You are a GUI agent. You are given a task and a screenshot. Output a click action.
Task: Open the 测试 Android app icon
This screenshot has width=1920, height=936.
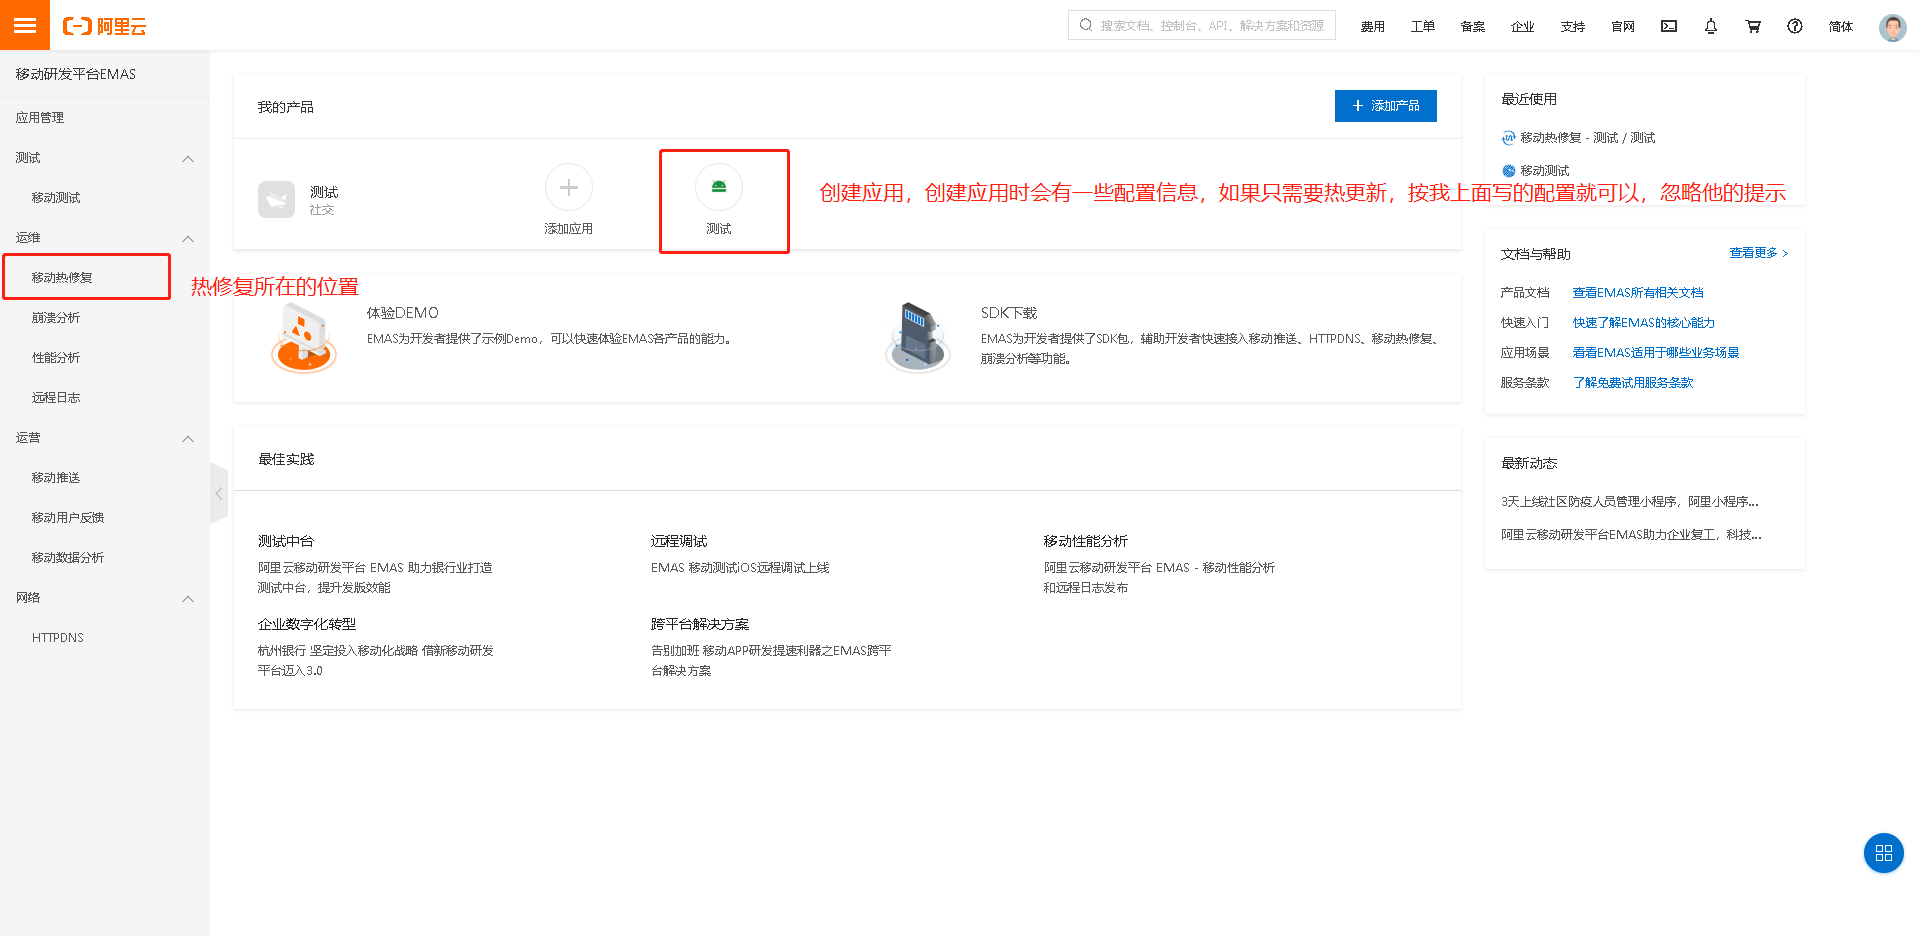[x=719, y=187]
